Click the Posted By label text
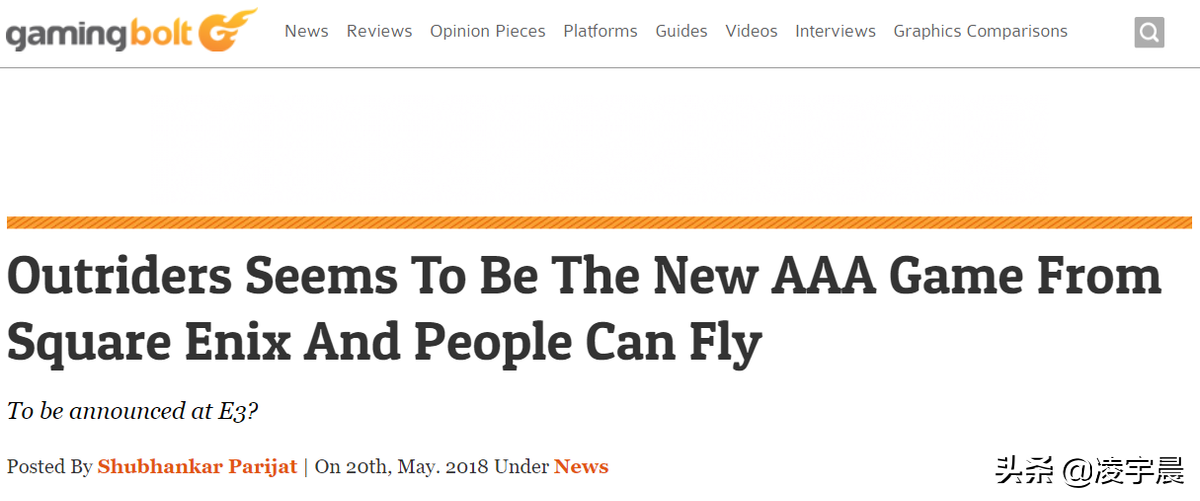Image resolution: width=1200 pixels, height=501 pixels. [50, 466]
